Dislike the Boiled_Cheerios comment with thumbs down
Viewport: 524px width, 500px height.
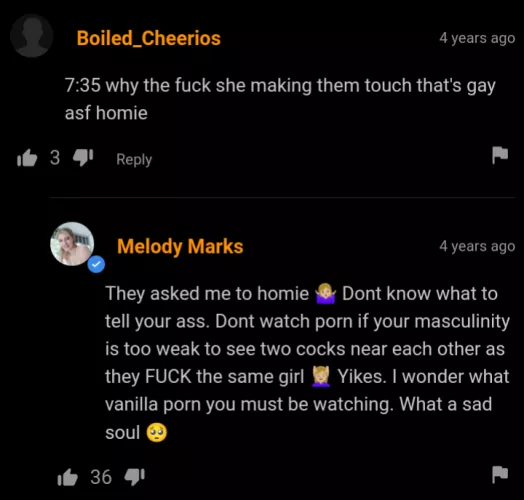[x=83, y=158]
